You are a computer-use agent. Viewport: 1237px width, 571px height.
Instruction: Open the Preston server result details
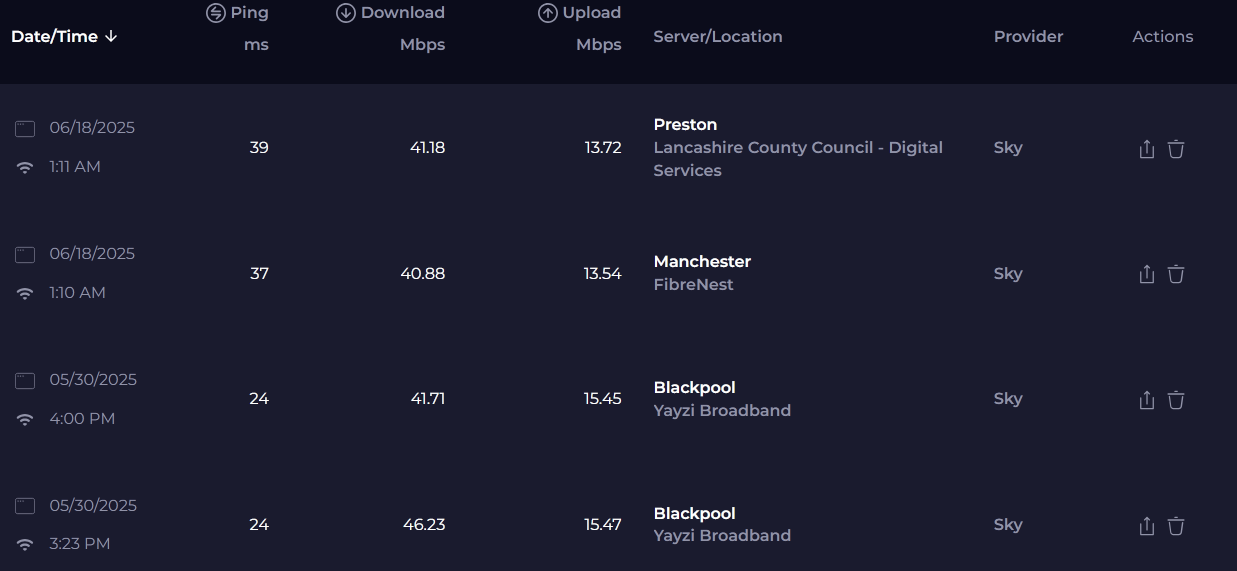685,125
